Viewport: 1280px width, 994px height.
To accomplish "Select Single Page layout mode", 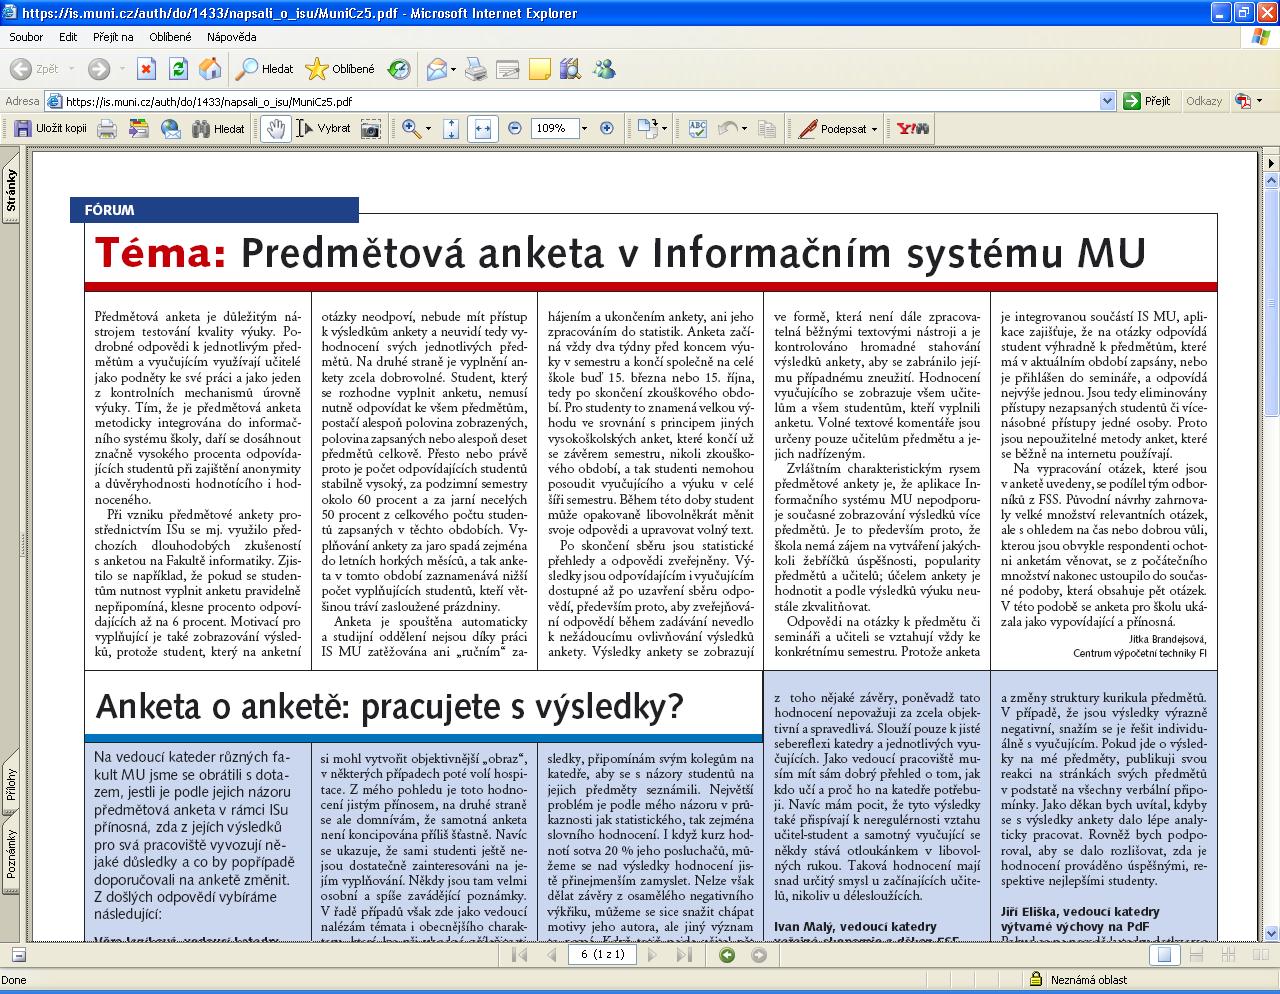I will tap(1164, 955).
